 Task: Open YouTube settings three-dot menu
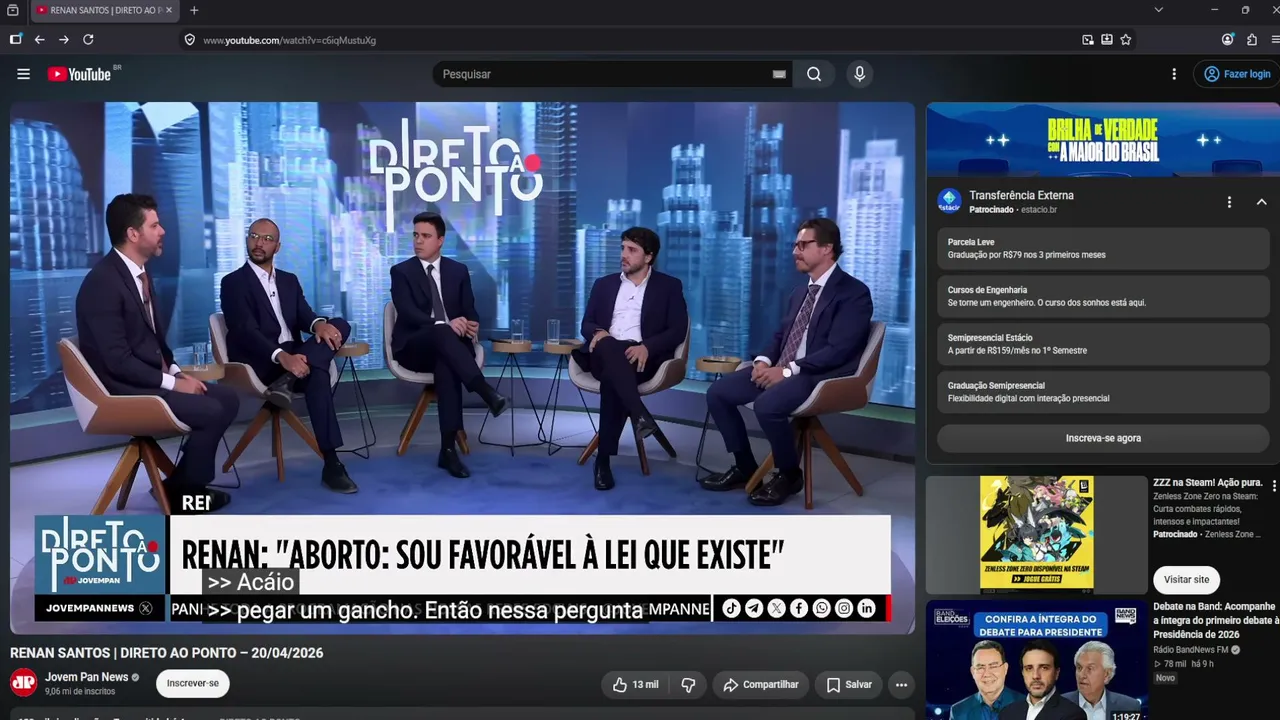[1174, 74]
